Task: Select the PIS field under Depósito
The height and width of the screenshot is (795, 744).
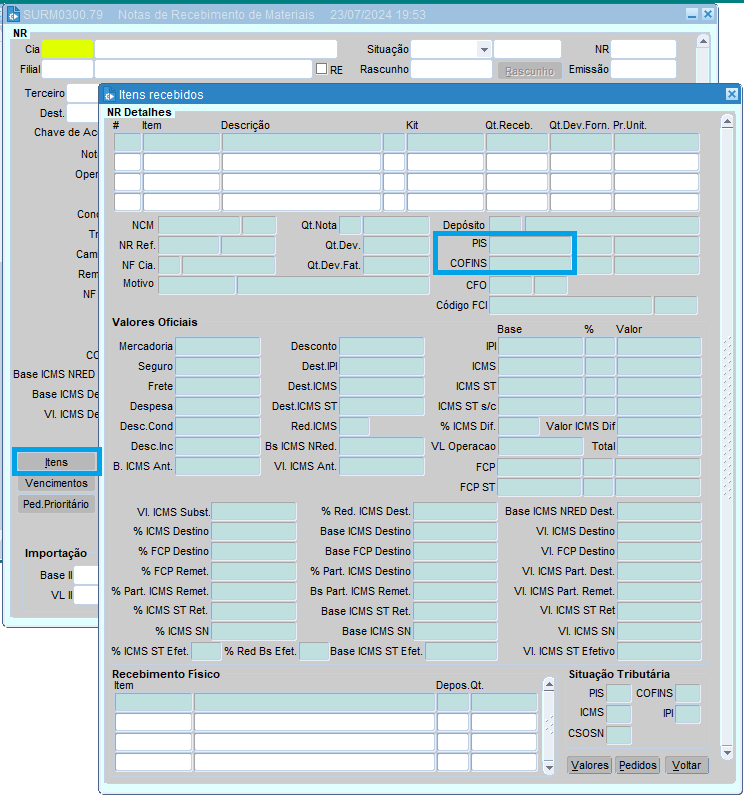Action: [532, 244]
